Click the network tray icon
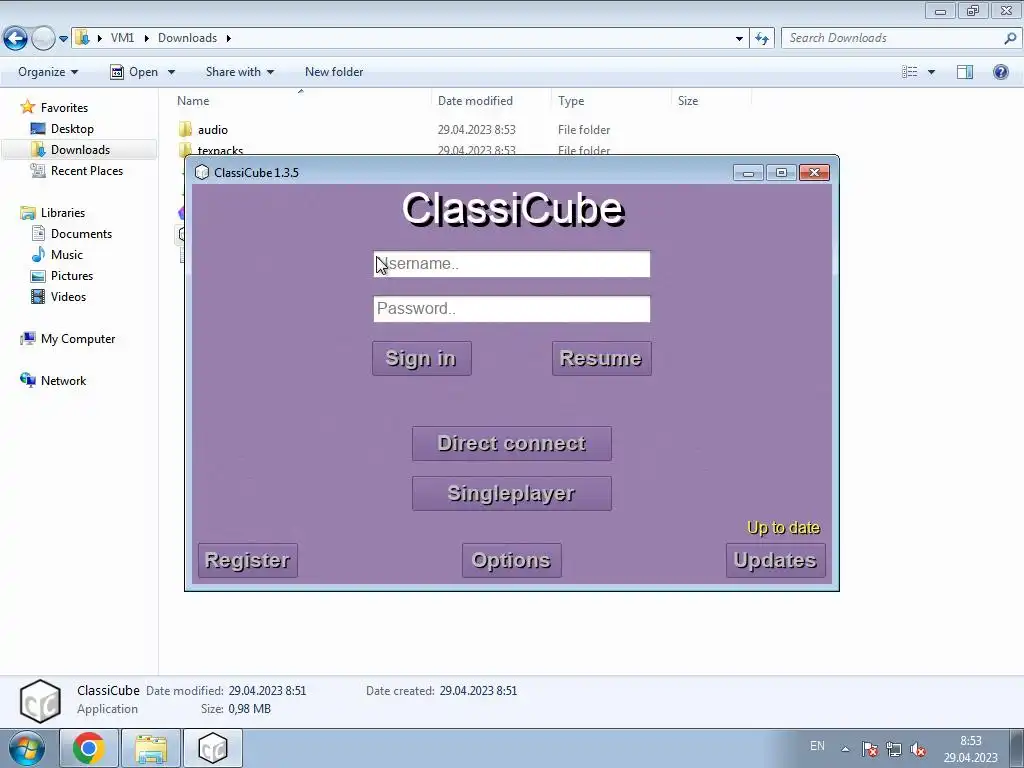1024x768 pixels. point(893,749)
